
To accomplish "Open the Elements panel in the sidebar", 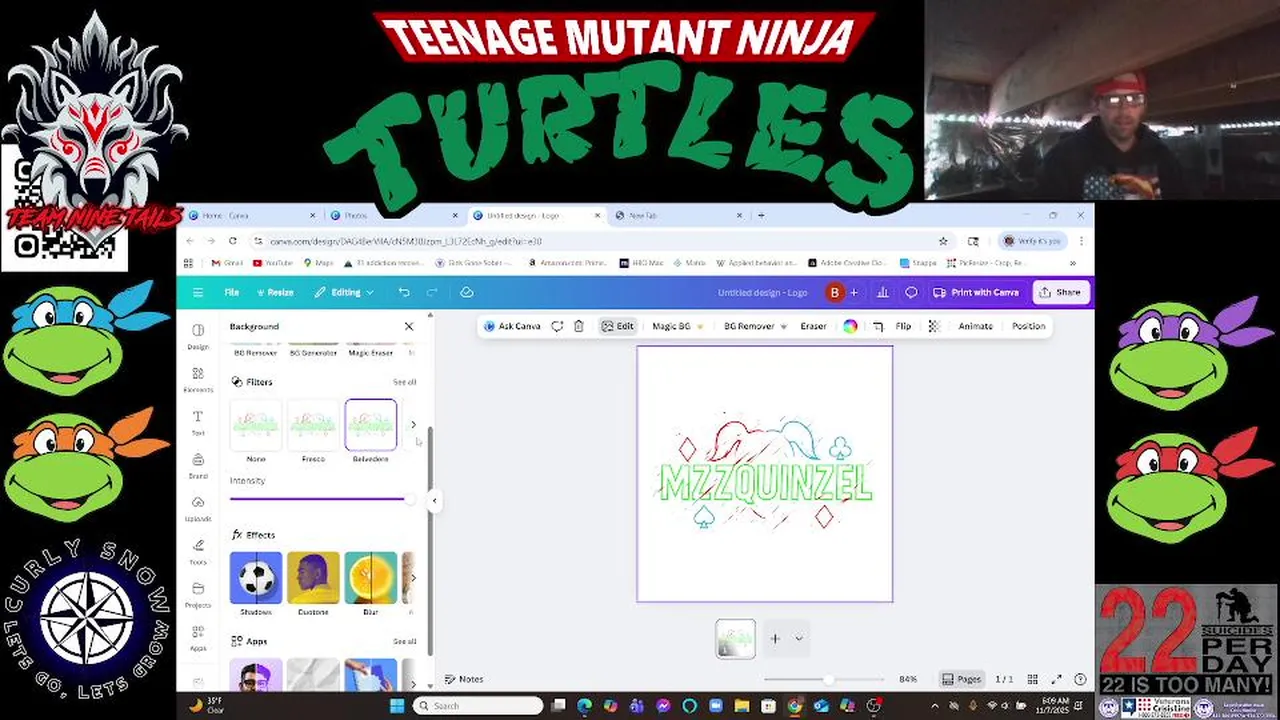I will coord(198,379).
